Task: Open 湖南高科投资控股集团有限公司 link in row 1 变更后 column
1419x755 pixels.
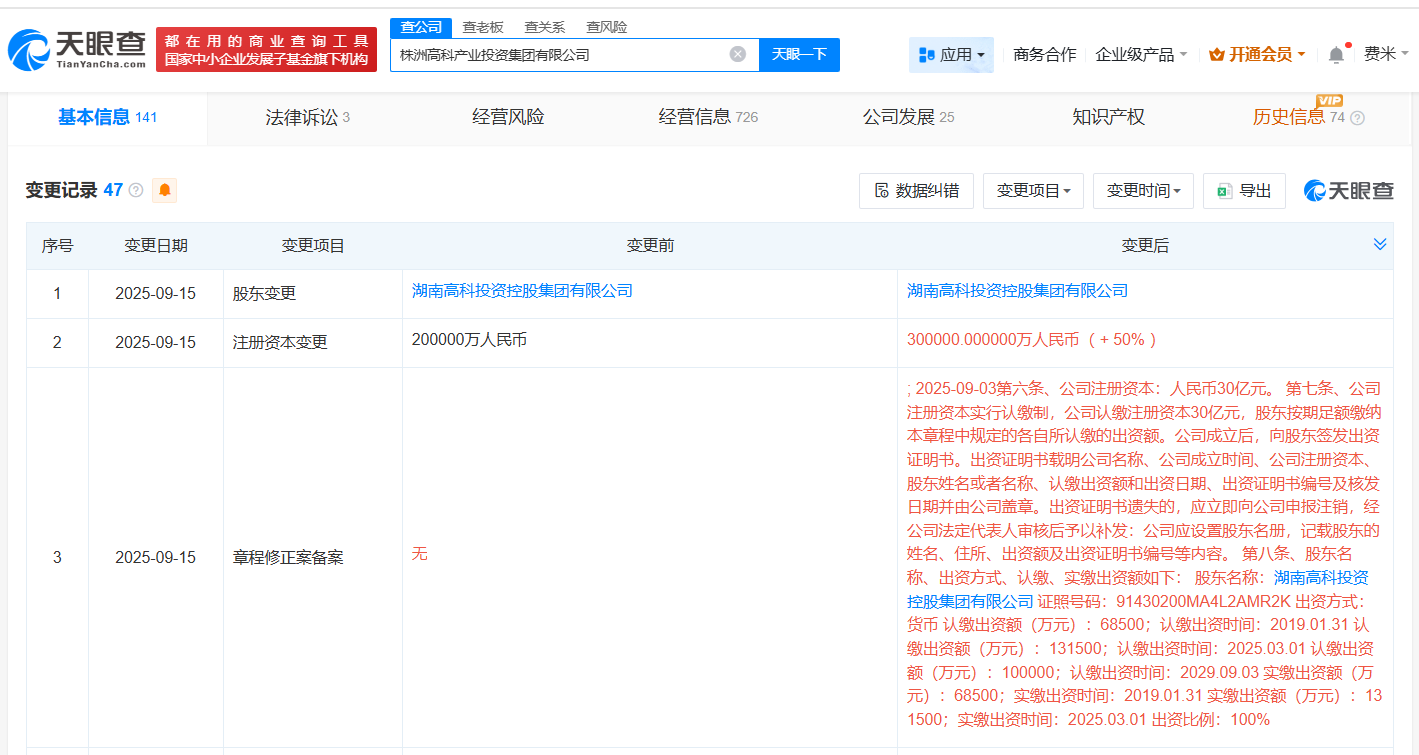Action: [1017, 291]
